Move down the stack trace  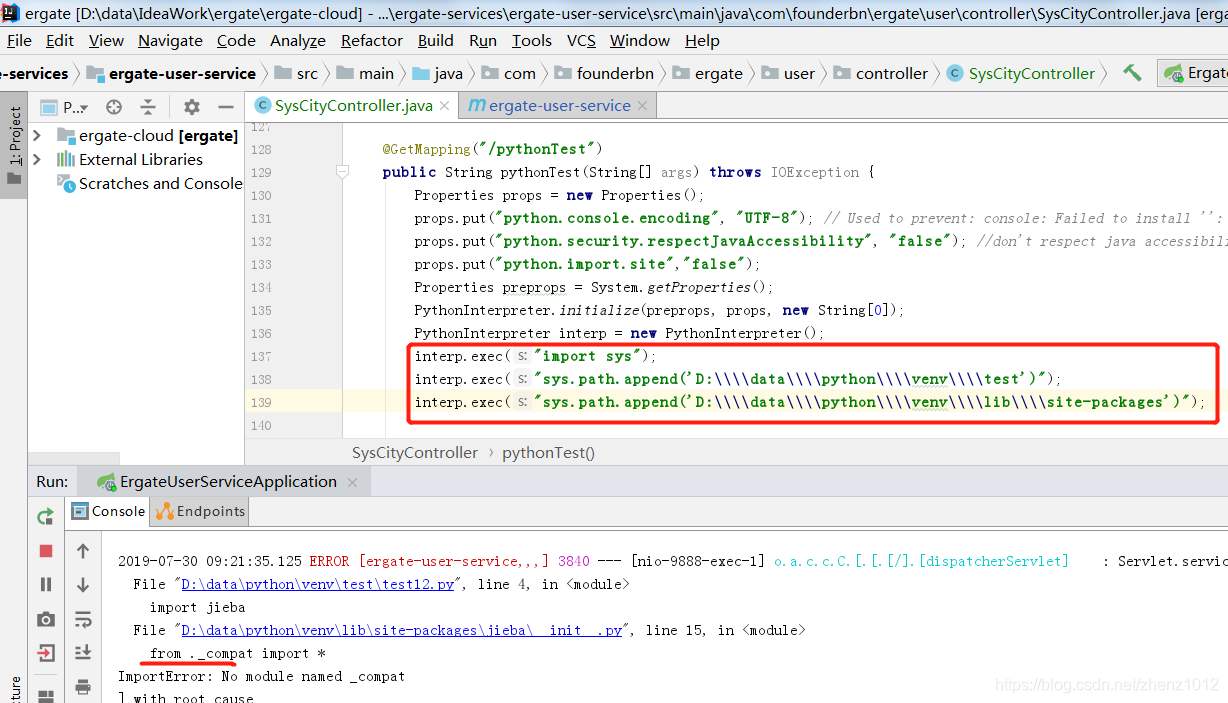(x=83, y=586)
